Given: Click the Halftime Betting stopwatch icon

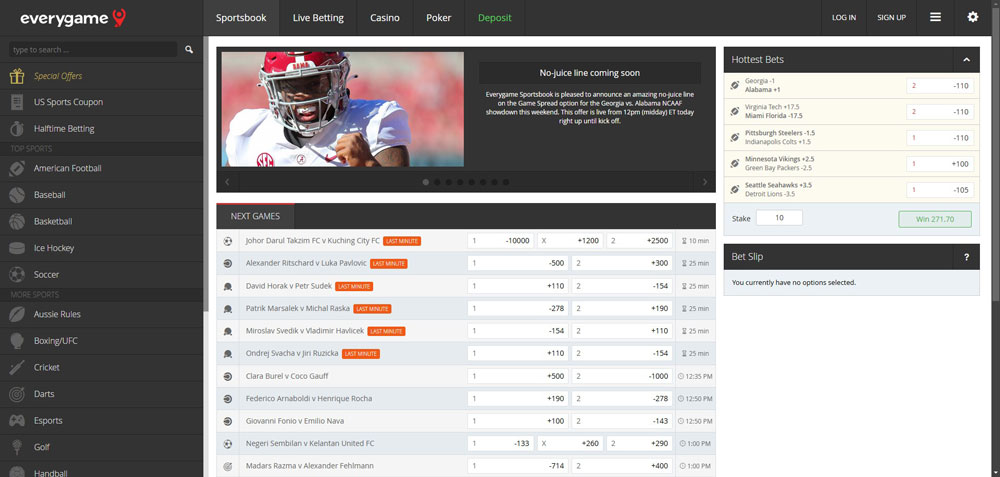Looking at the screenshot, I should (17, 129).
